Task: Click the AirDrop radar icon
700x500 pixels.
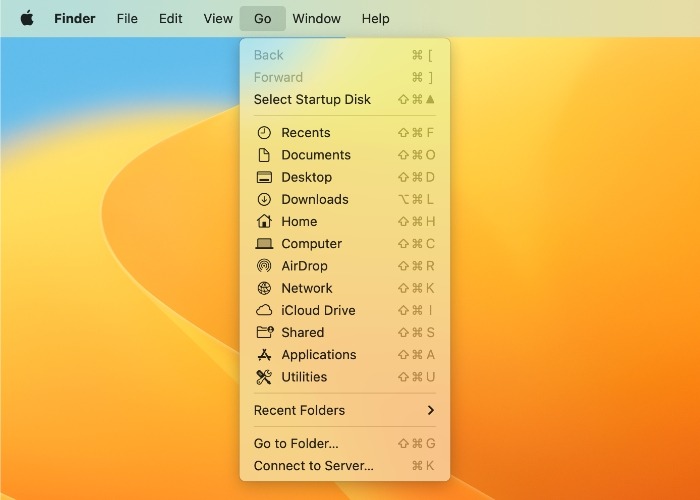Action: [x=264, y=266]
